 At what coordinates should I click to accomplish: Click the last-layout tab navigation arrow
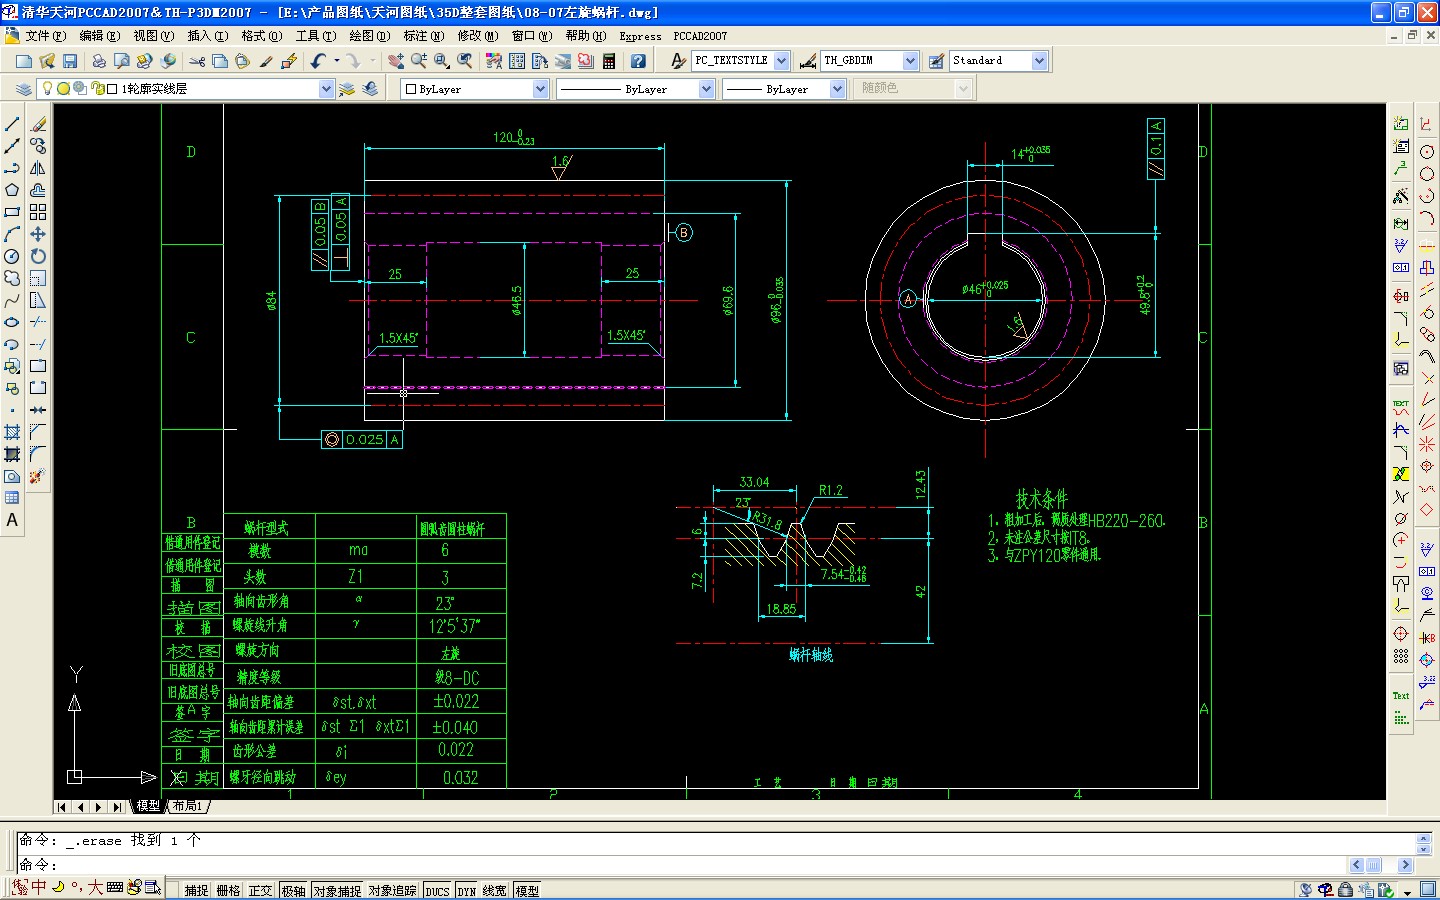(117, 807)
